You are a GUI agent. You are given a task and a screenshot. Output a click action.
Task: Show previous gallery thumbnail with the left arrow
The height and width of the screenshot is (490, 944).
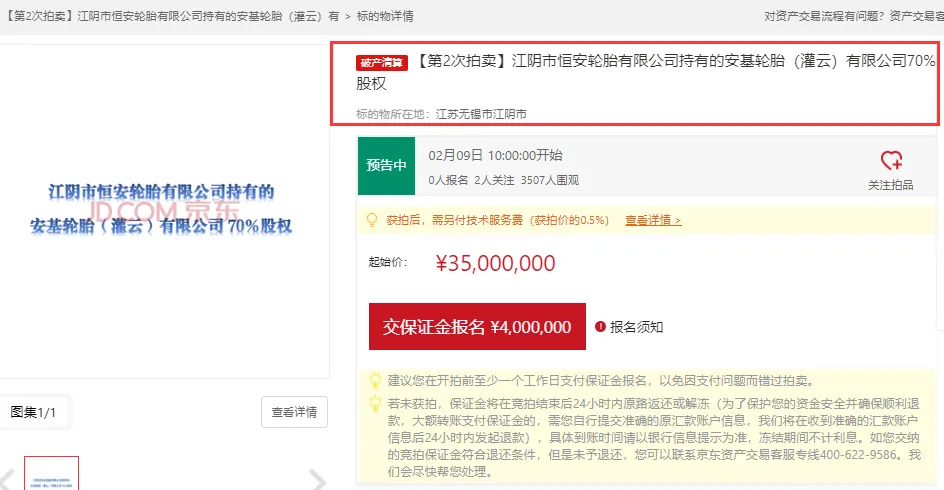7,480
